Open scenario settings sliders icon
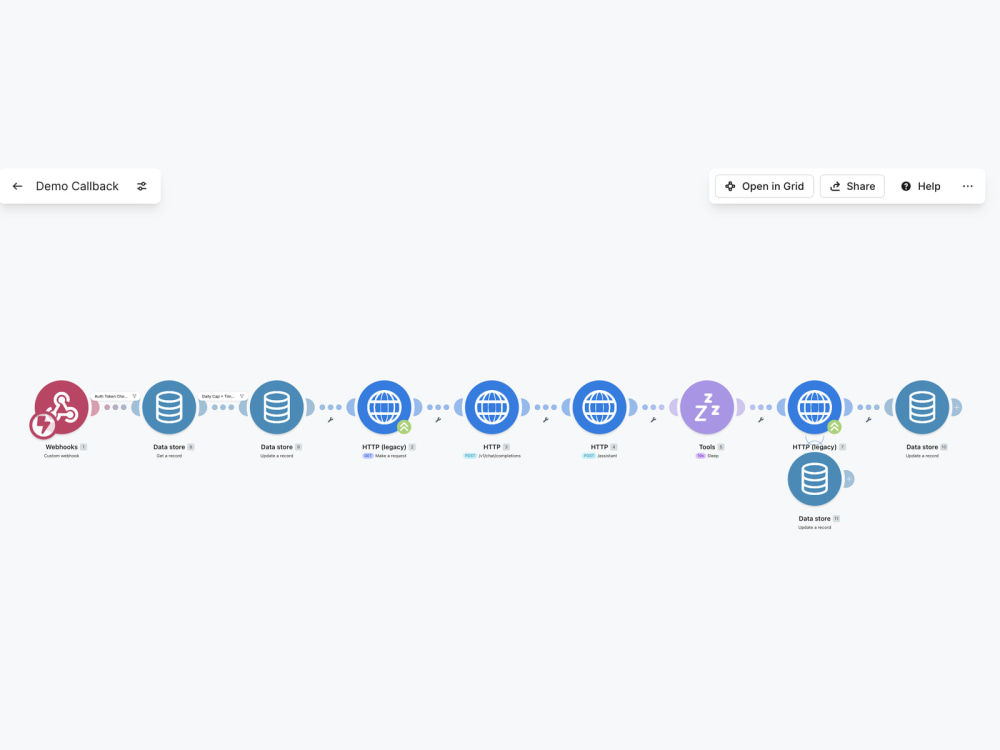Image resolution: width=1000 pixels, height=750 pixels. (x=142, y=186)
